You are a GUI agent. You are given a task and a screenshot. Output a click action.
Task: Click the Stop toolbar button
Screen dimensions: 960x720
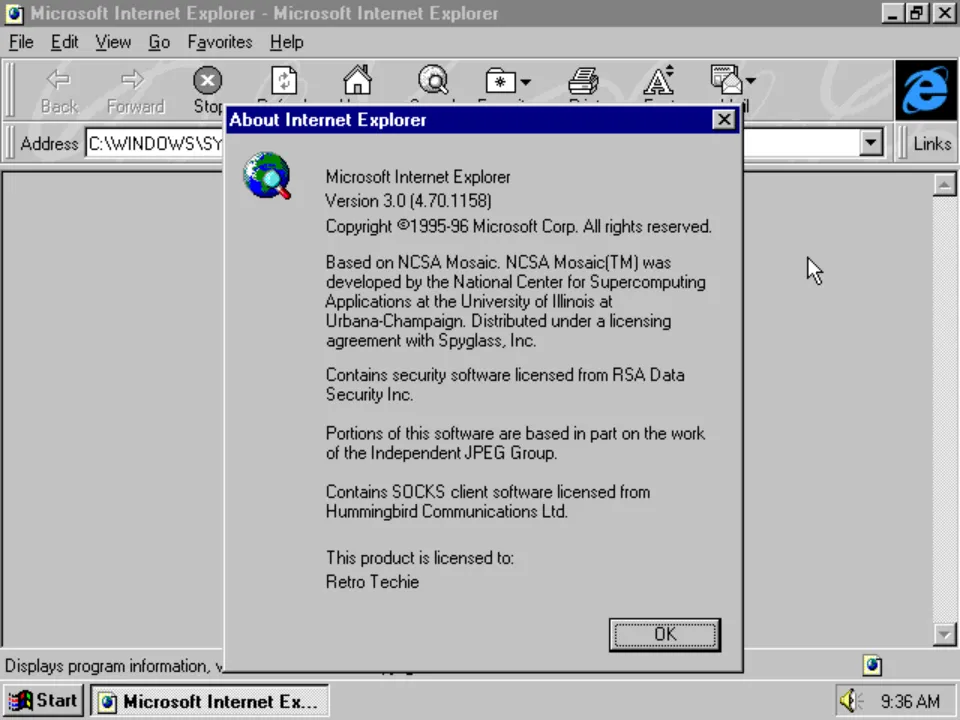click(x=208, y=89)
